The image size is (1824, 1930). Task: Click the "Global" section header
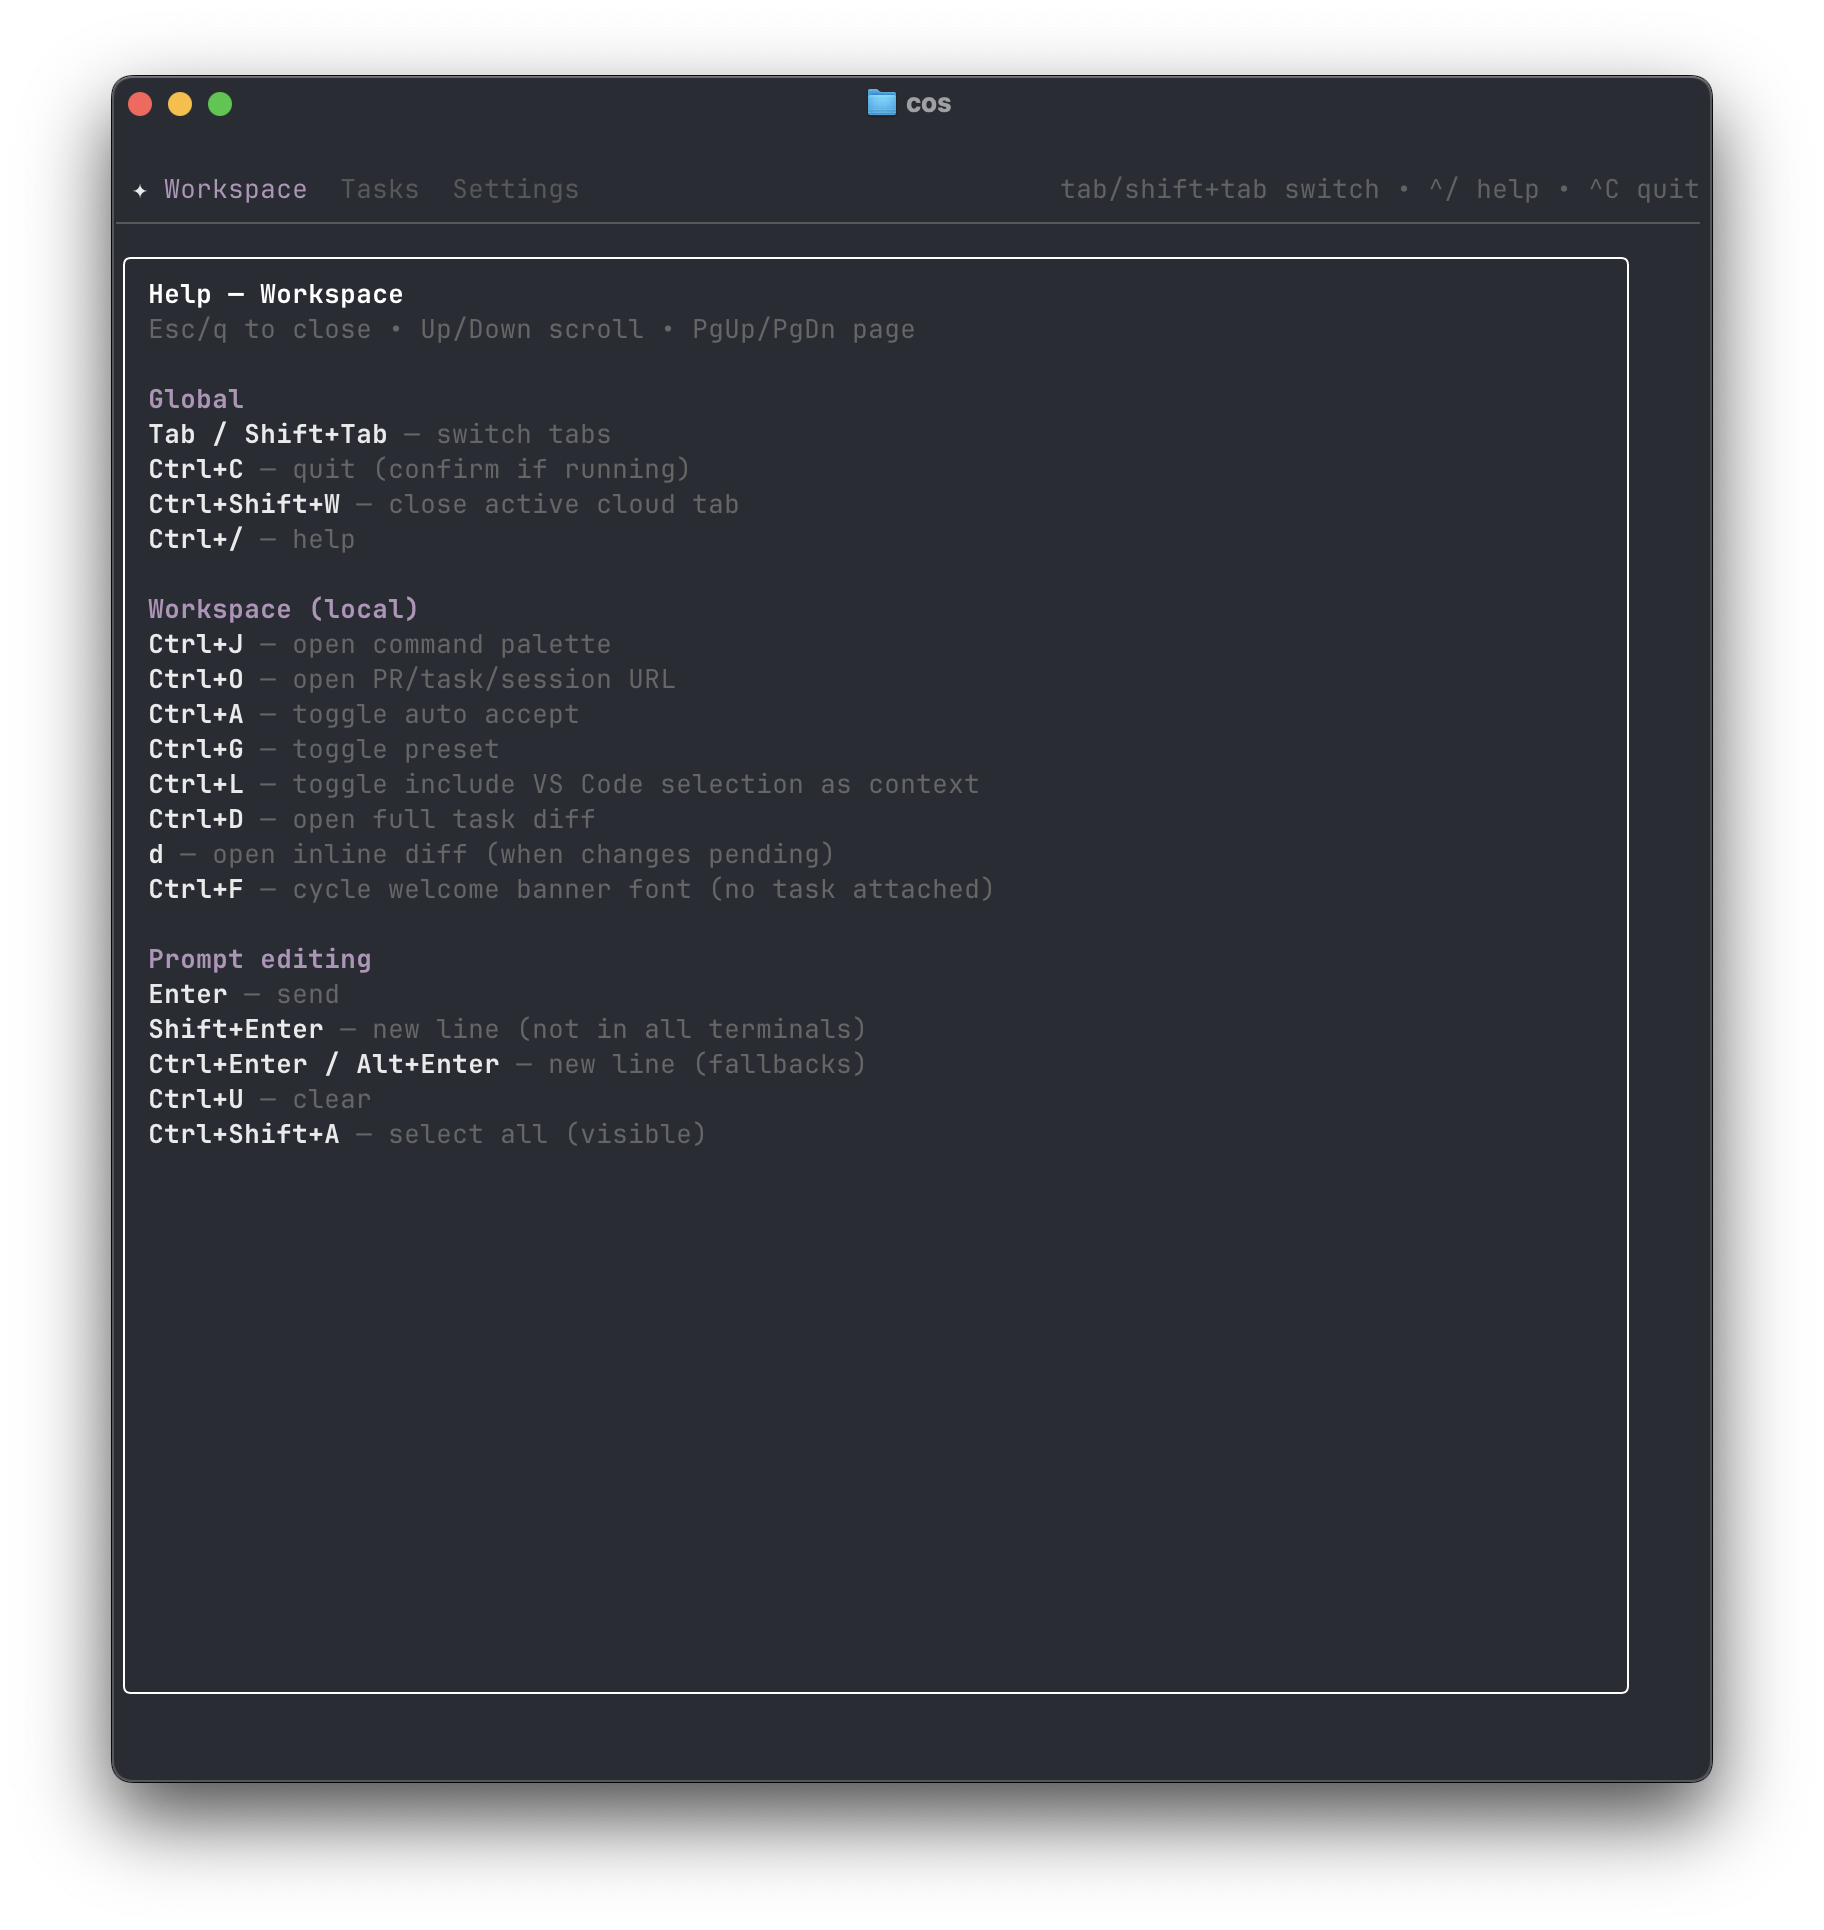(195, 398)
